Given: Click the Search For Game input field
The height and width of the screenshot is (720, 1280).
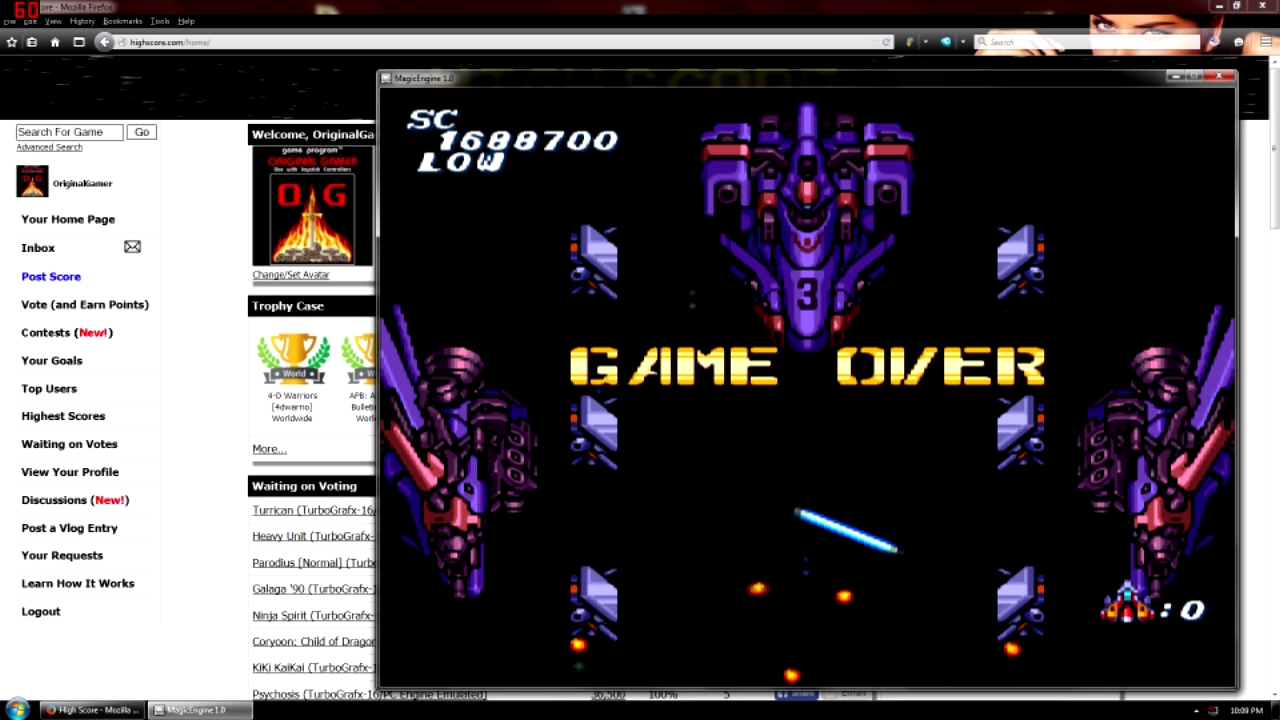Looking at the screenshot, I should 69,132.
